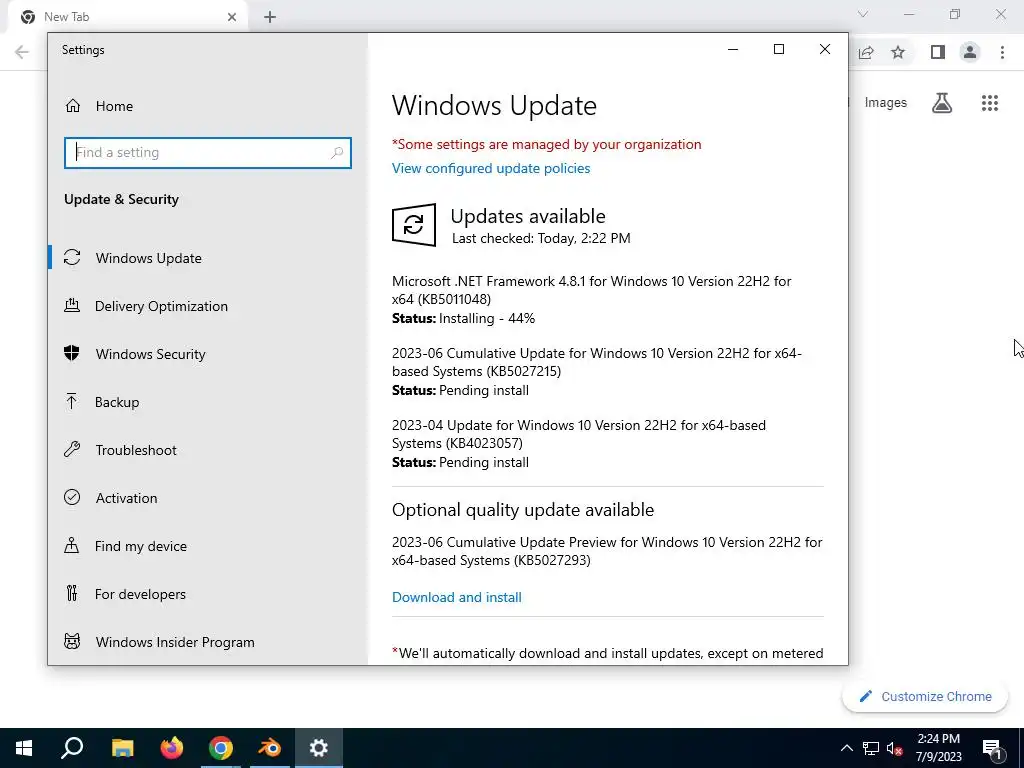Image resolution: width=1024 pixels, height=768 pixels.
Task: Open File Explorer from taskbar
Action: point(122,748)
